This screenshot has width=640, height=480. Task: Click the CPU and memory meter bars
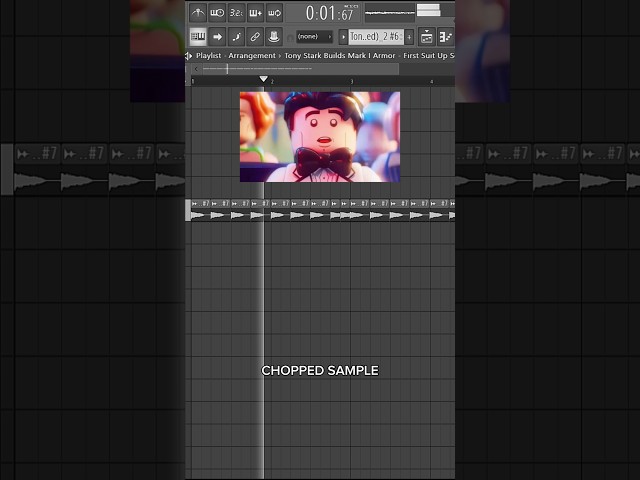[x=428, y=10]
